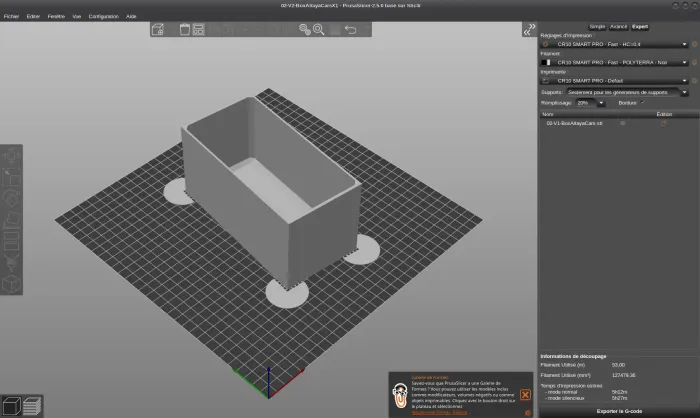Toggle the Bordure checkbox
Screen dimensions: 700x418
click(x=644, y=102)
